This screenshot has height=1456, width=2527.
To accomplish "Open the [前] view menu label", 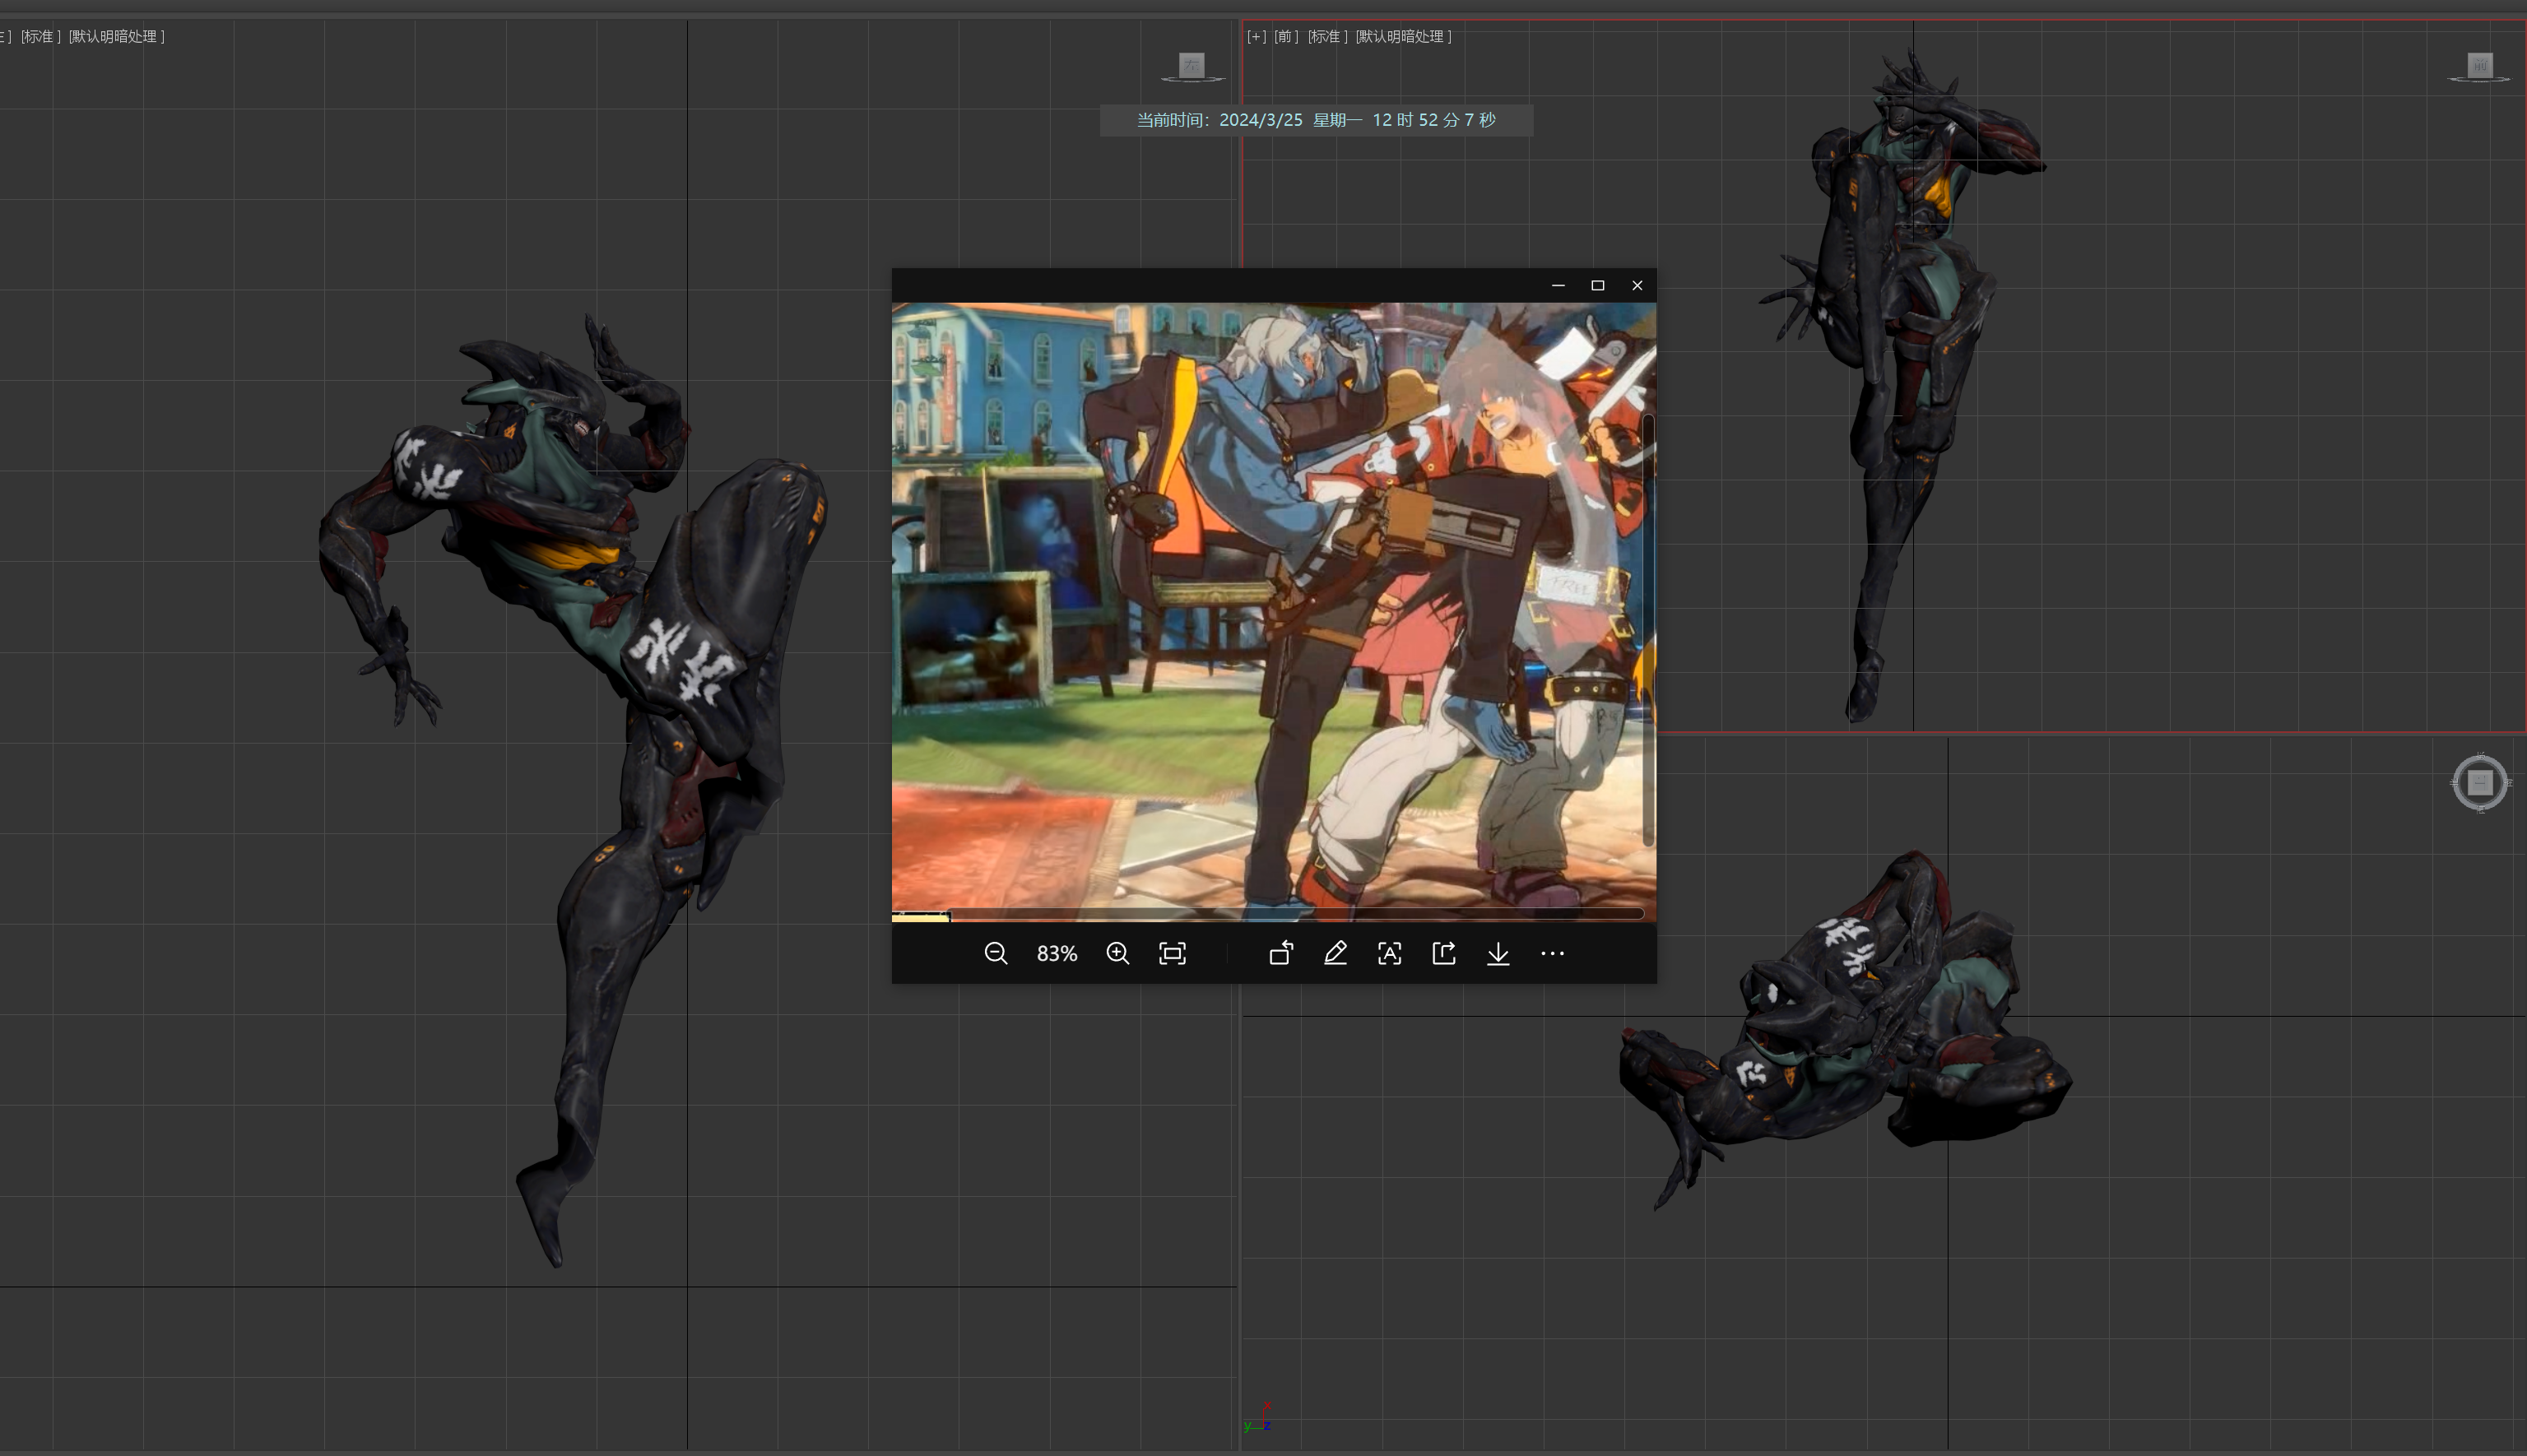I will 1286,36.
